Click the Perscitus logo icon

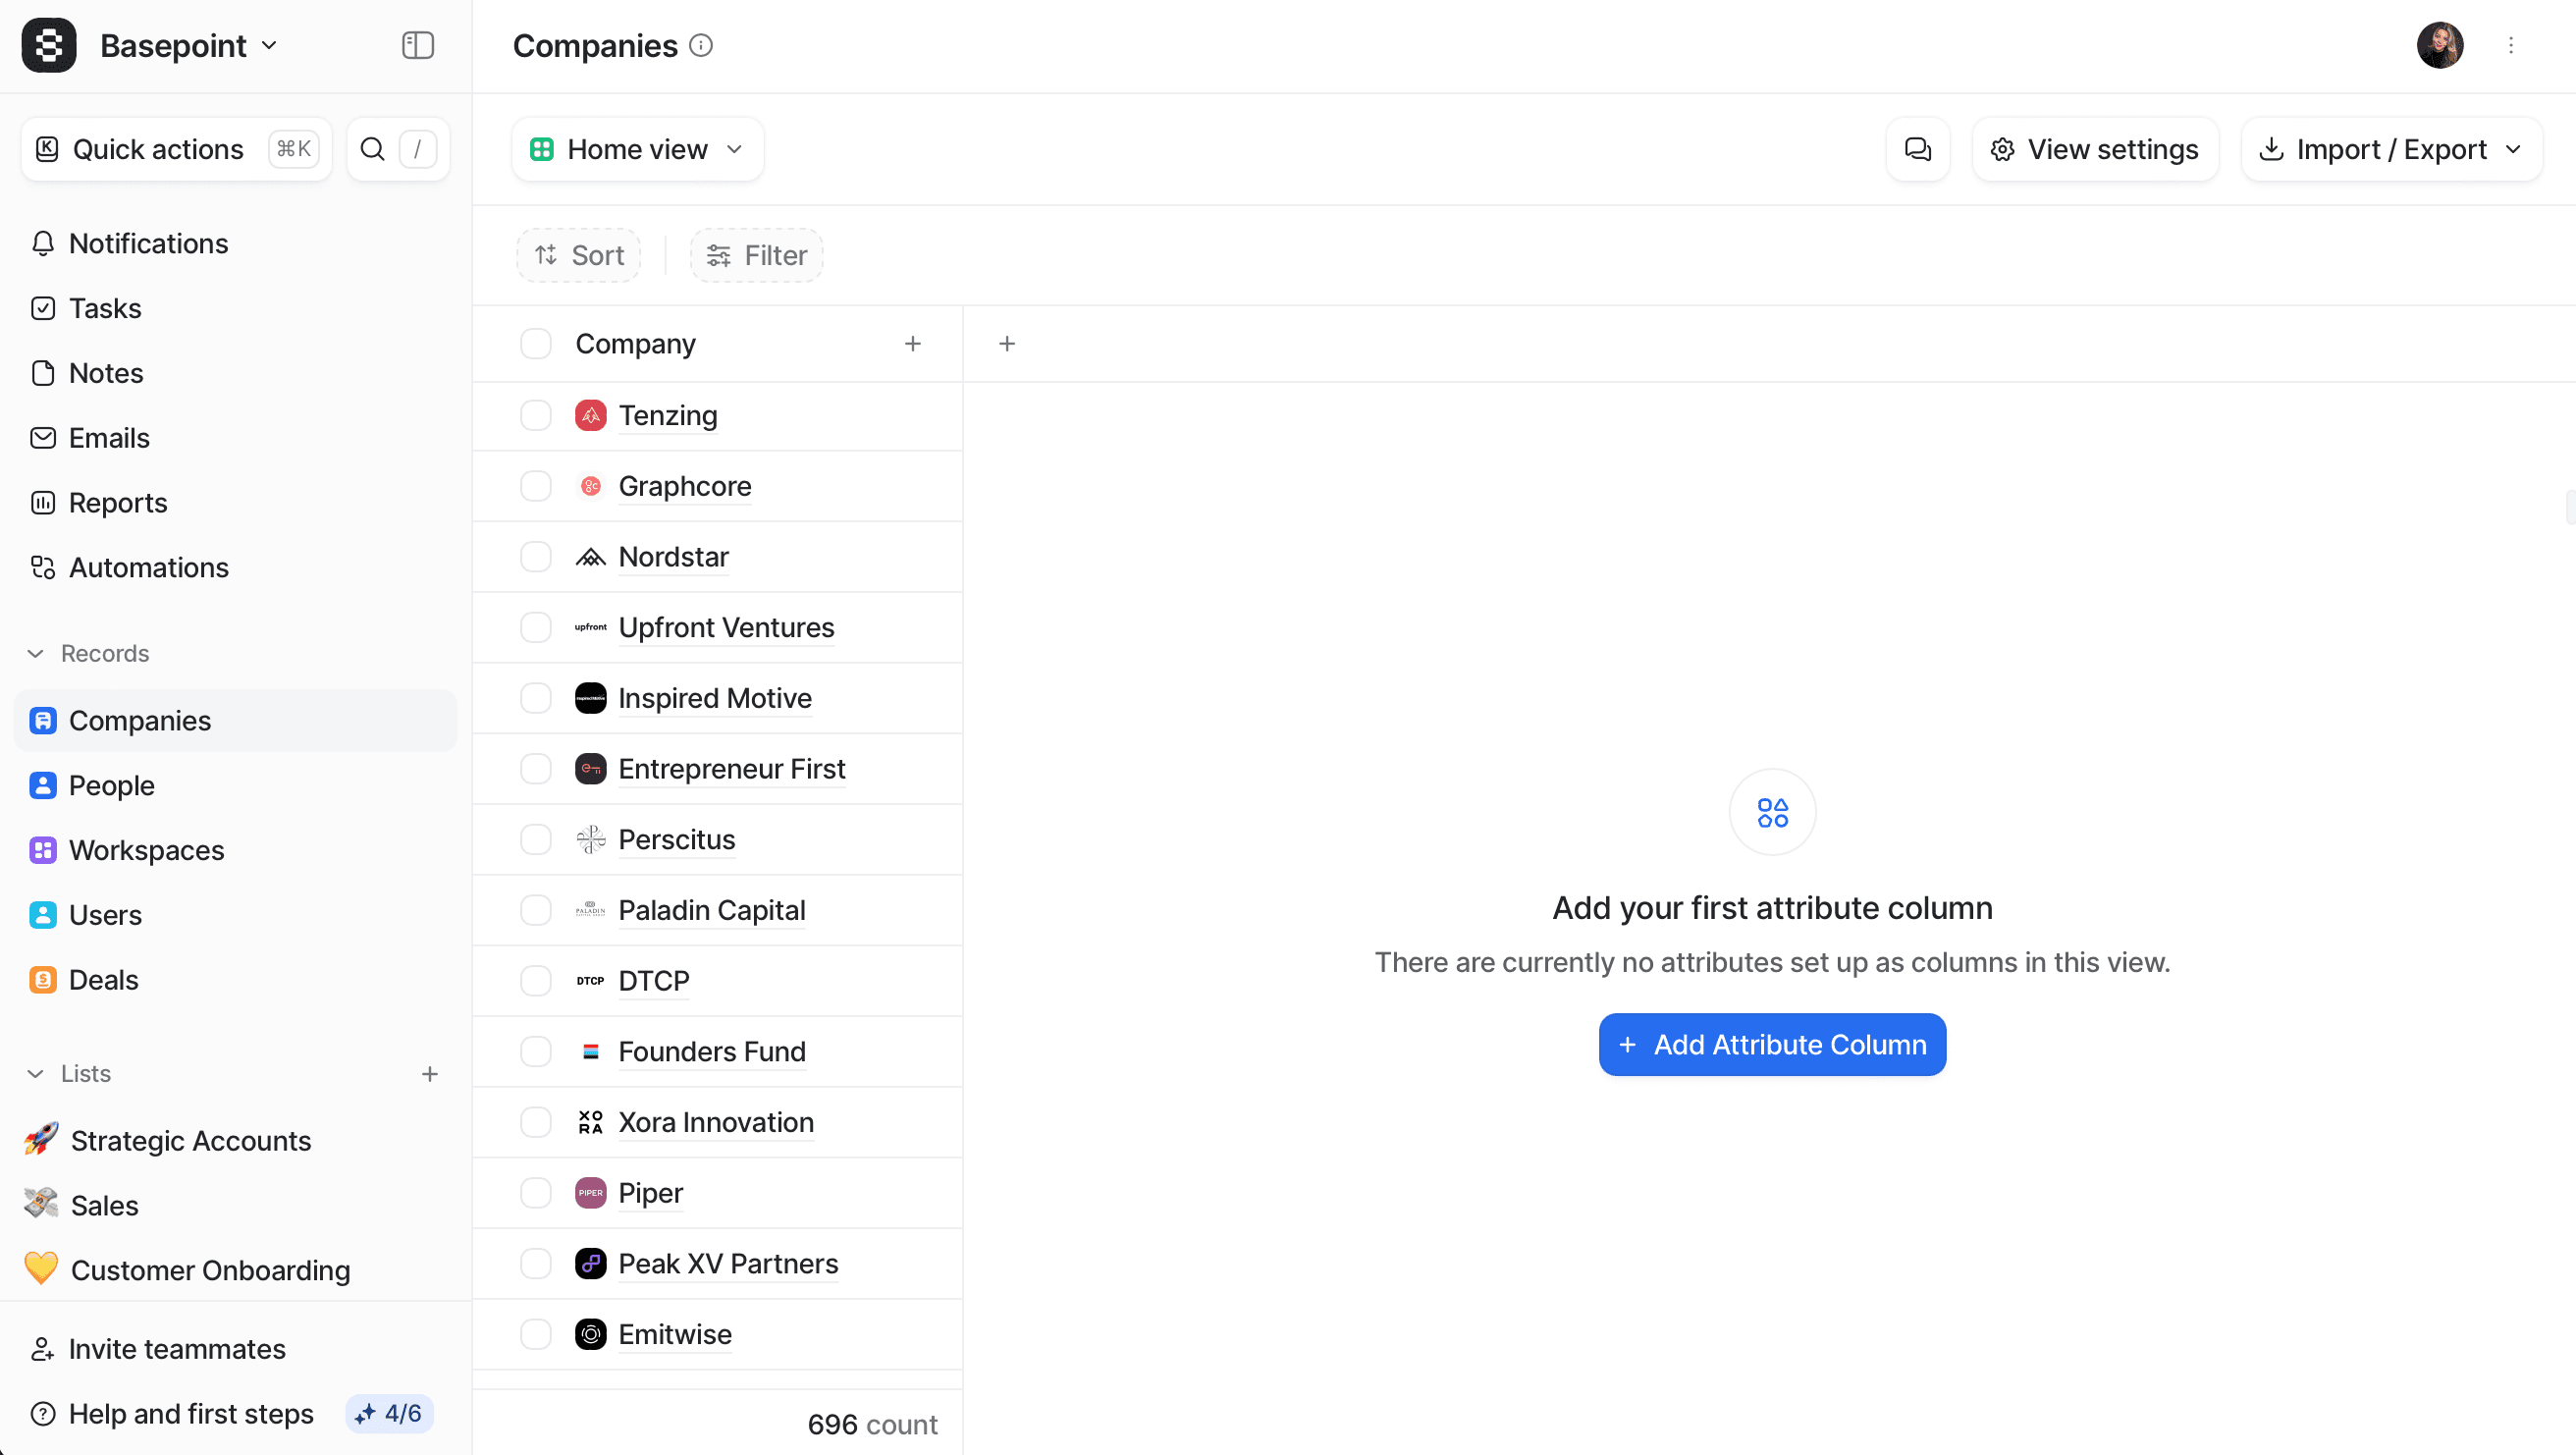click(591, 840)
